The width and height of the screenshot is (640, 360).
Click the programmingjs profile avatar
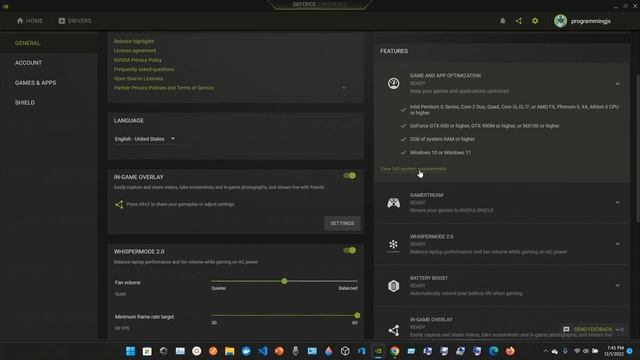tap(560, 21)
